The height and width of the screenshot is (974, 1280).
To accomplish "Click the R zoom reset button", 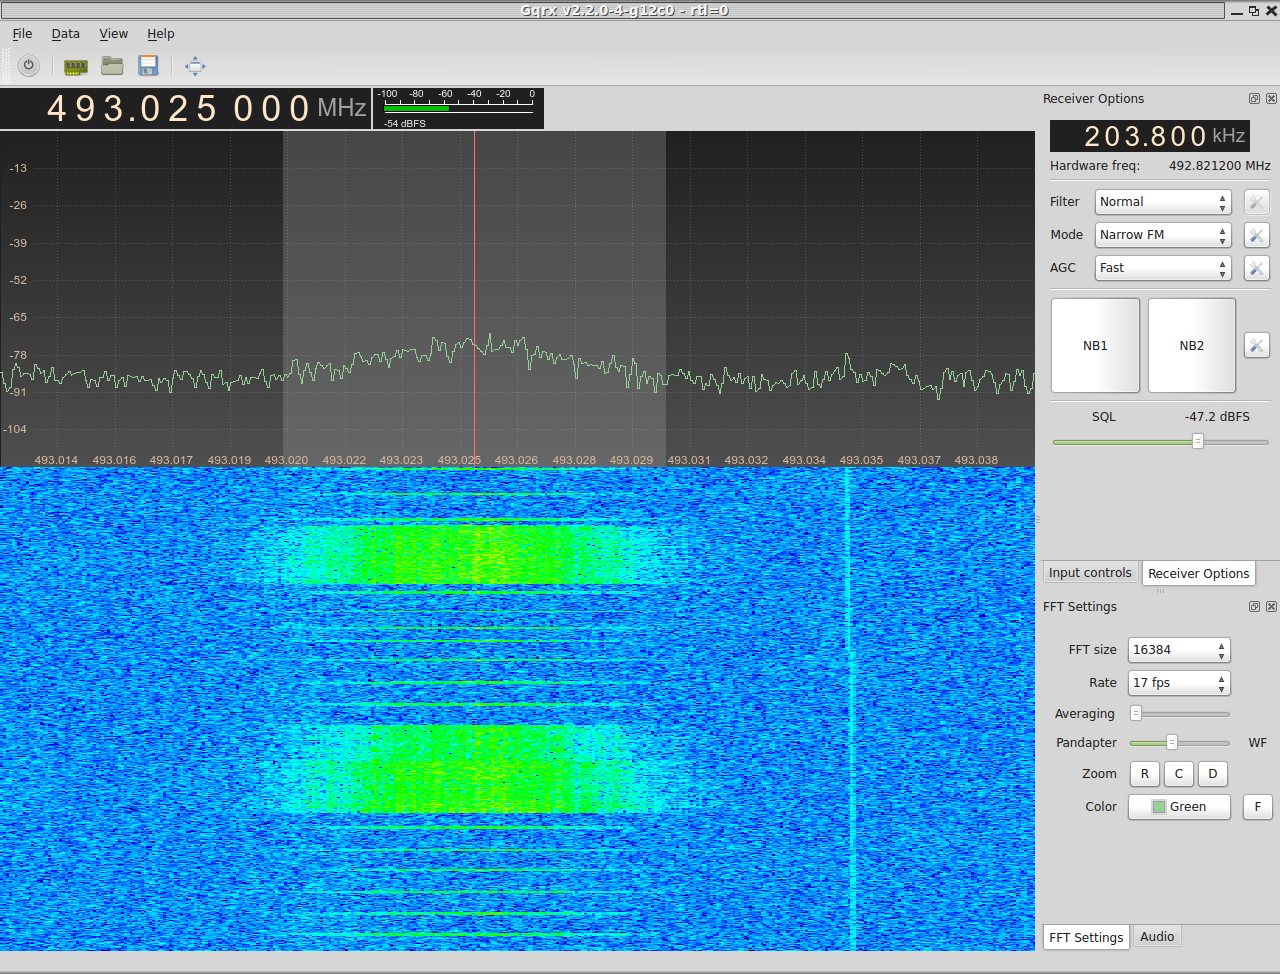I will [1145, 774].
